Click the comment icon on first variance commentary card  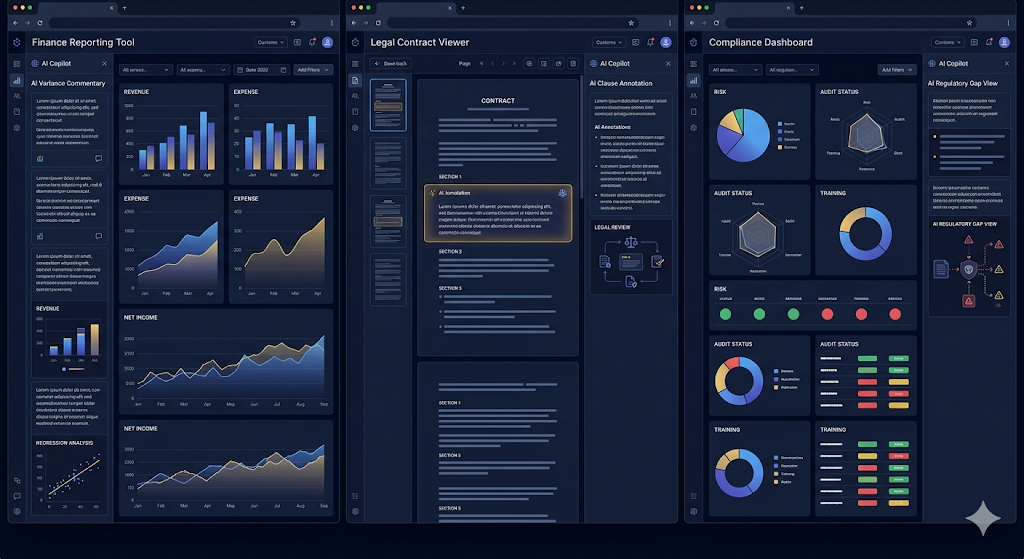coord(99,159)
